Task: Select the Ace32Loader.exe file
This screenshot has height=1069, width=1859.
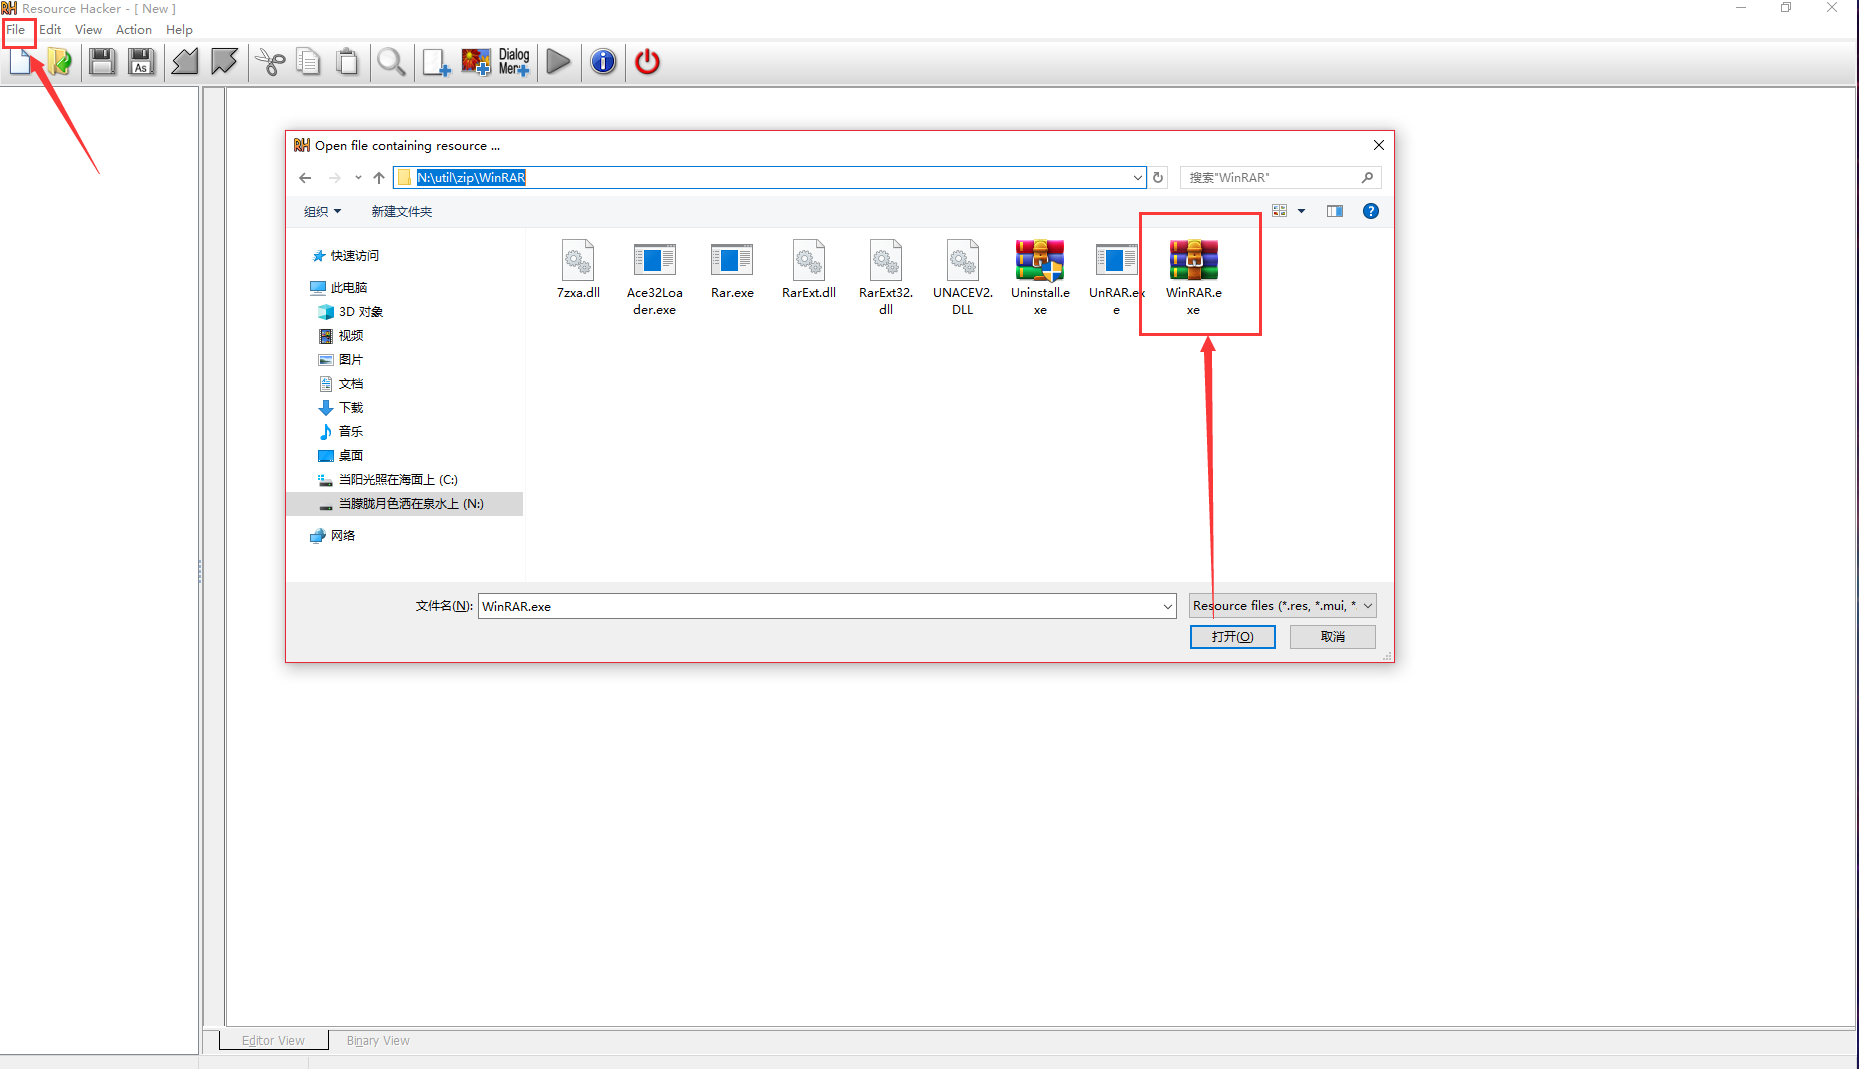Action: pos(654,278)
